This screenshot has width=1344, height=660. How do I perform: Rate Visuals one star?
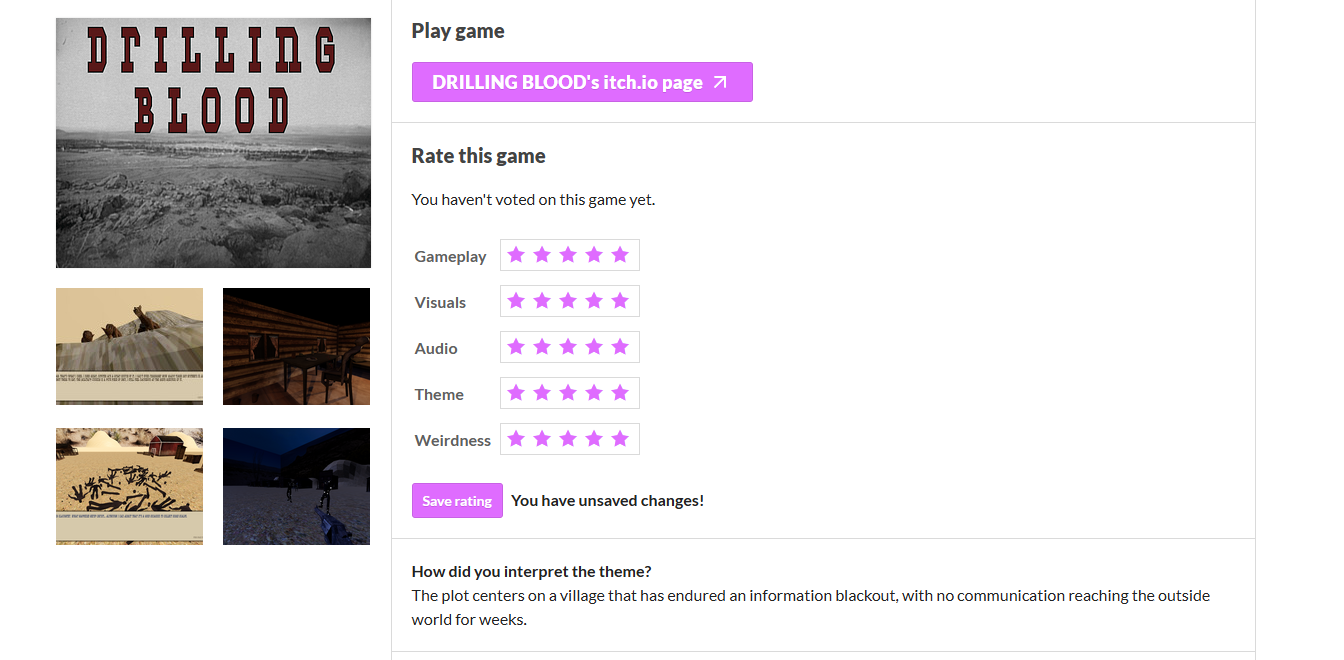[516, 301]
